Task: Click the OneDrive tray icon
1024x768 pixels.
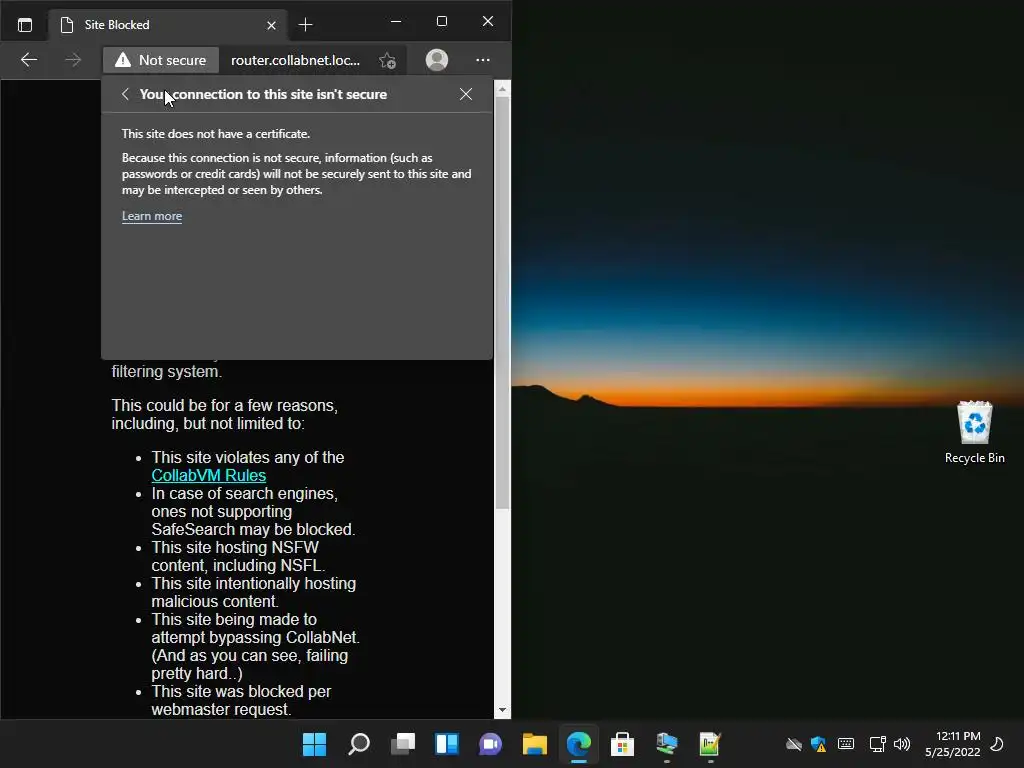Action: tap(793, 744)
